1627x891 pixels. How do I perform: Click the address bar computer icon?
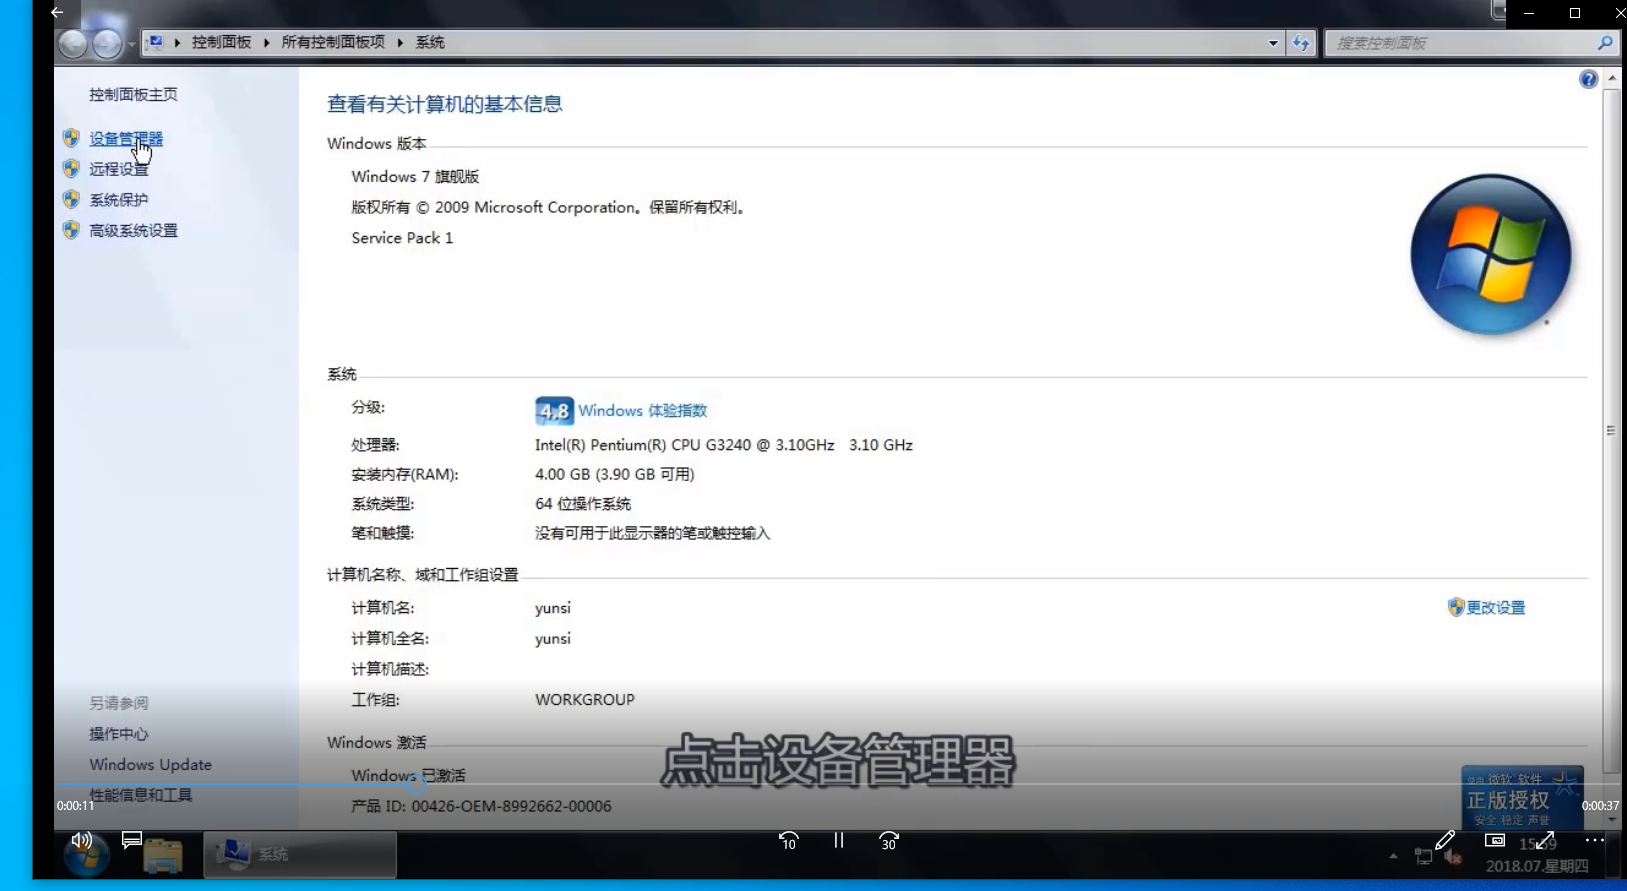pyautogui.click(x=155, y=42)
